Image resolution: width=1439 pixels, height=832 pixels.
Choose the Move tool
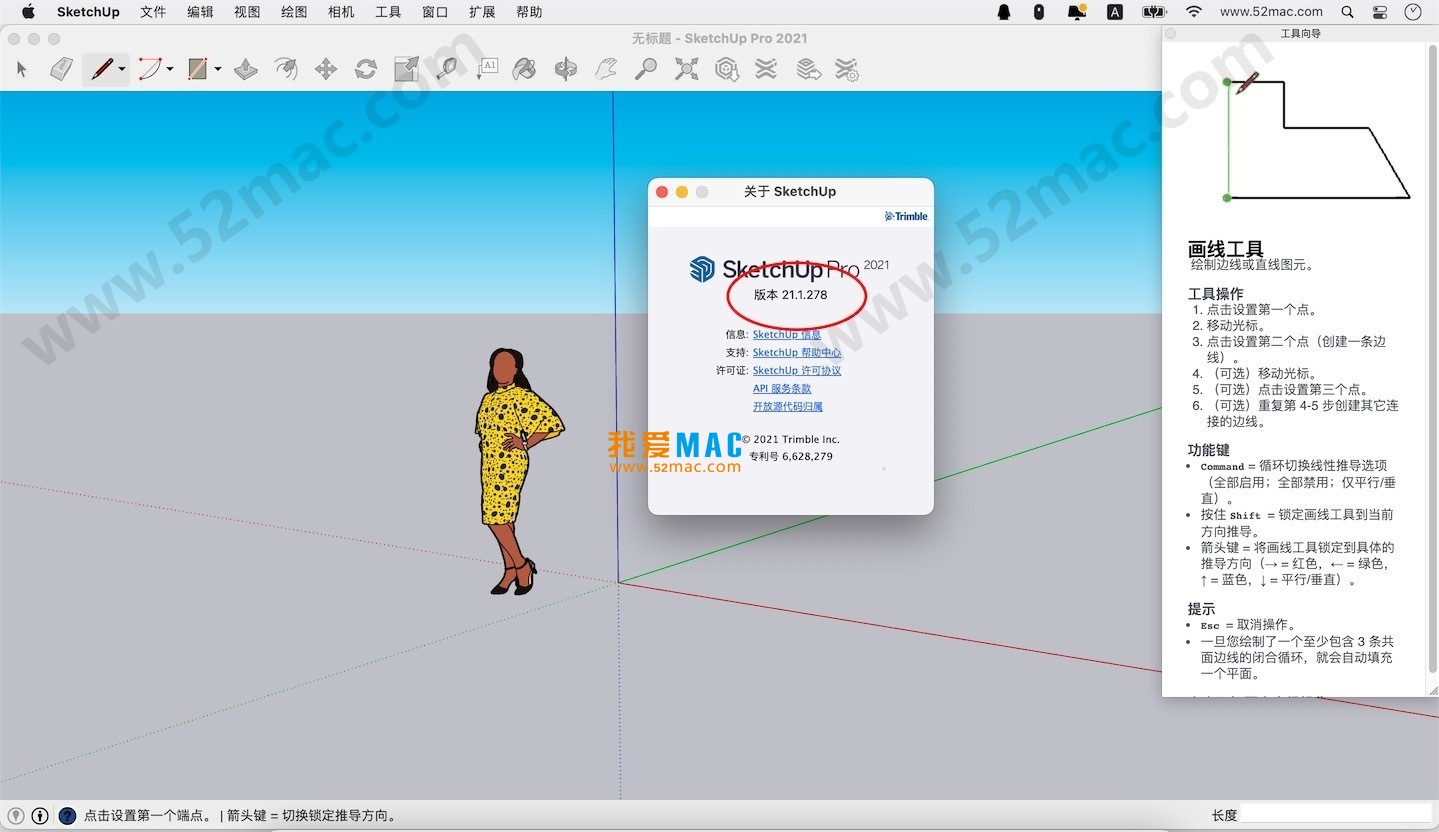[326, 69]
